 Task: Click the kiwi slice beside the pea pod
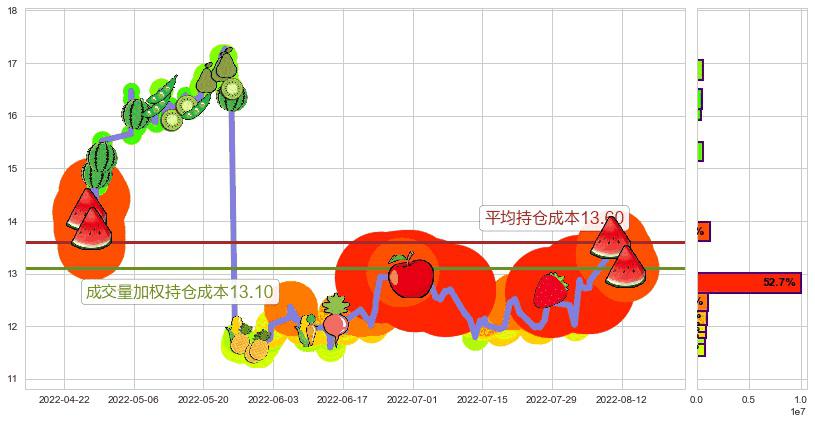pos(185,104)
